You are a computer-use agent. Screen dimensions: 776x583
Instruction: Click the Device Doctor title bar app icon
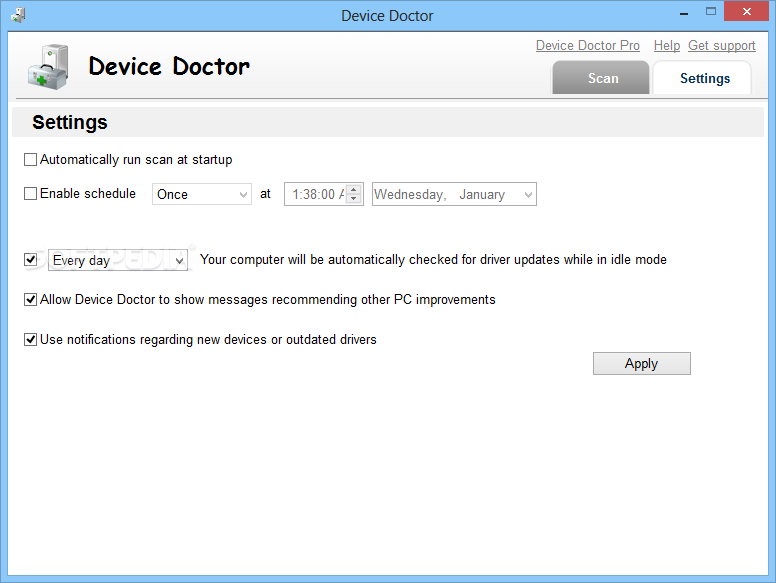tap(18, 15)
